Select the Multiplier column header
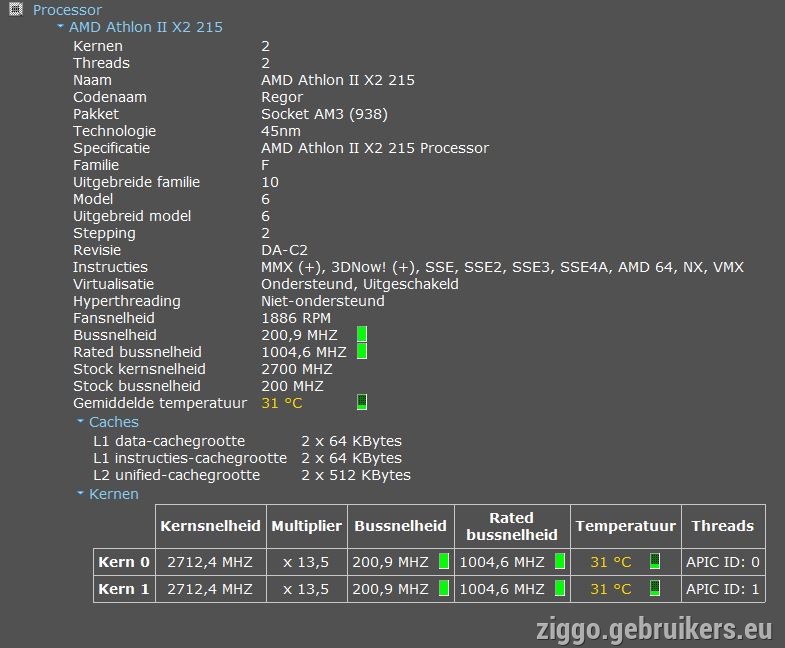This screenshot has width=785, height=648. click(306, 526)
